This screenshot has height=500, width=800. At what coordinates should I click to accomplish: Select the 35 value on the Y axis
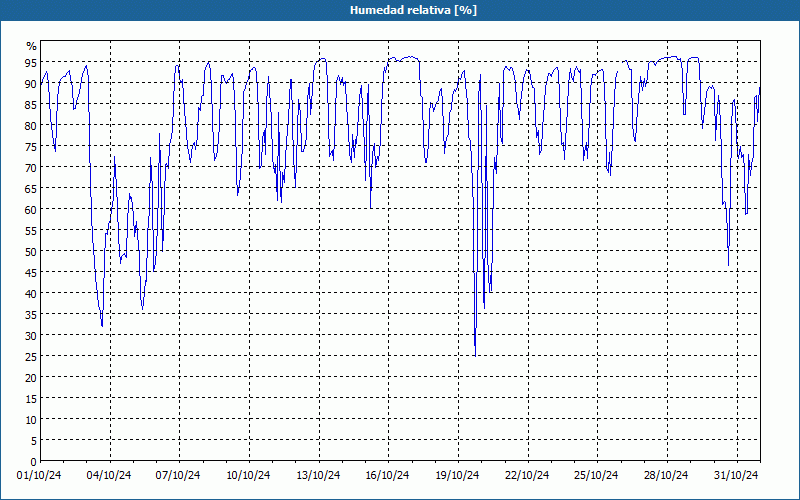coord(31,315)
